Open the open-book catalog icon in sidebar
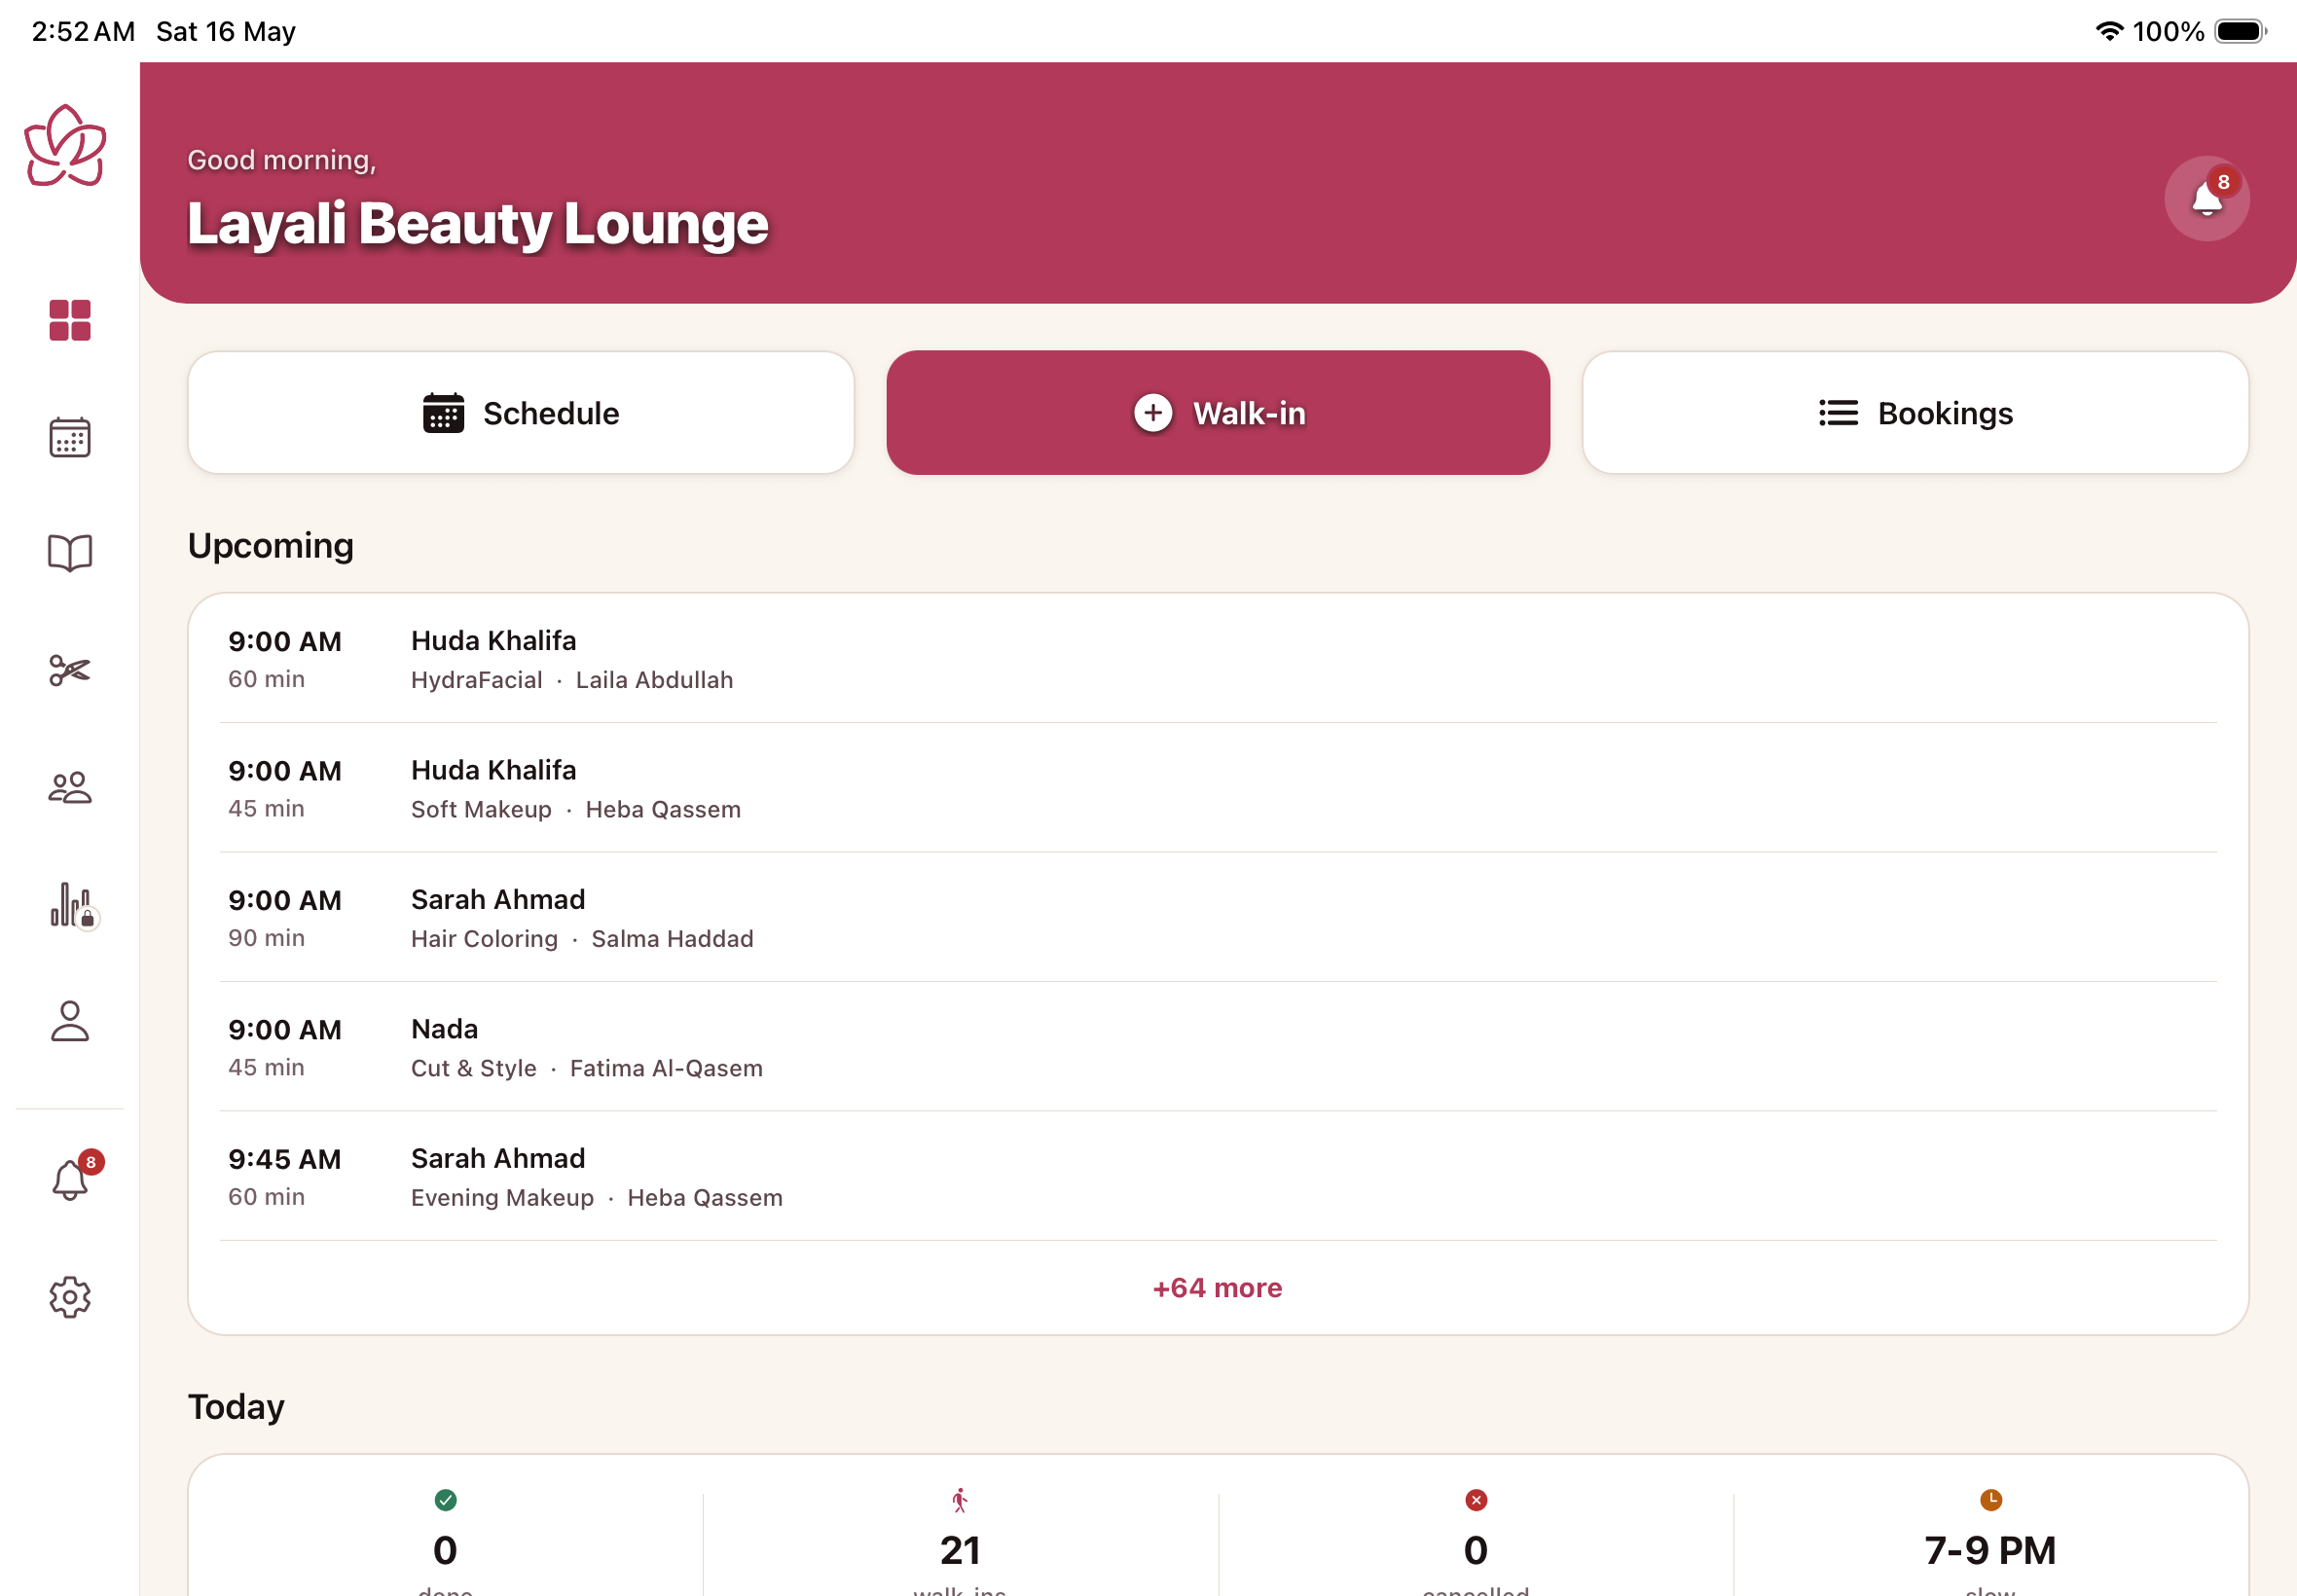Screen dimensions: 2297x1596 [70, 553]
